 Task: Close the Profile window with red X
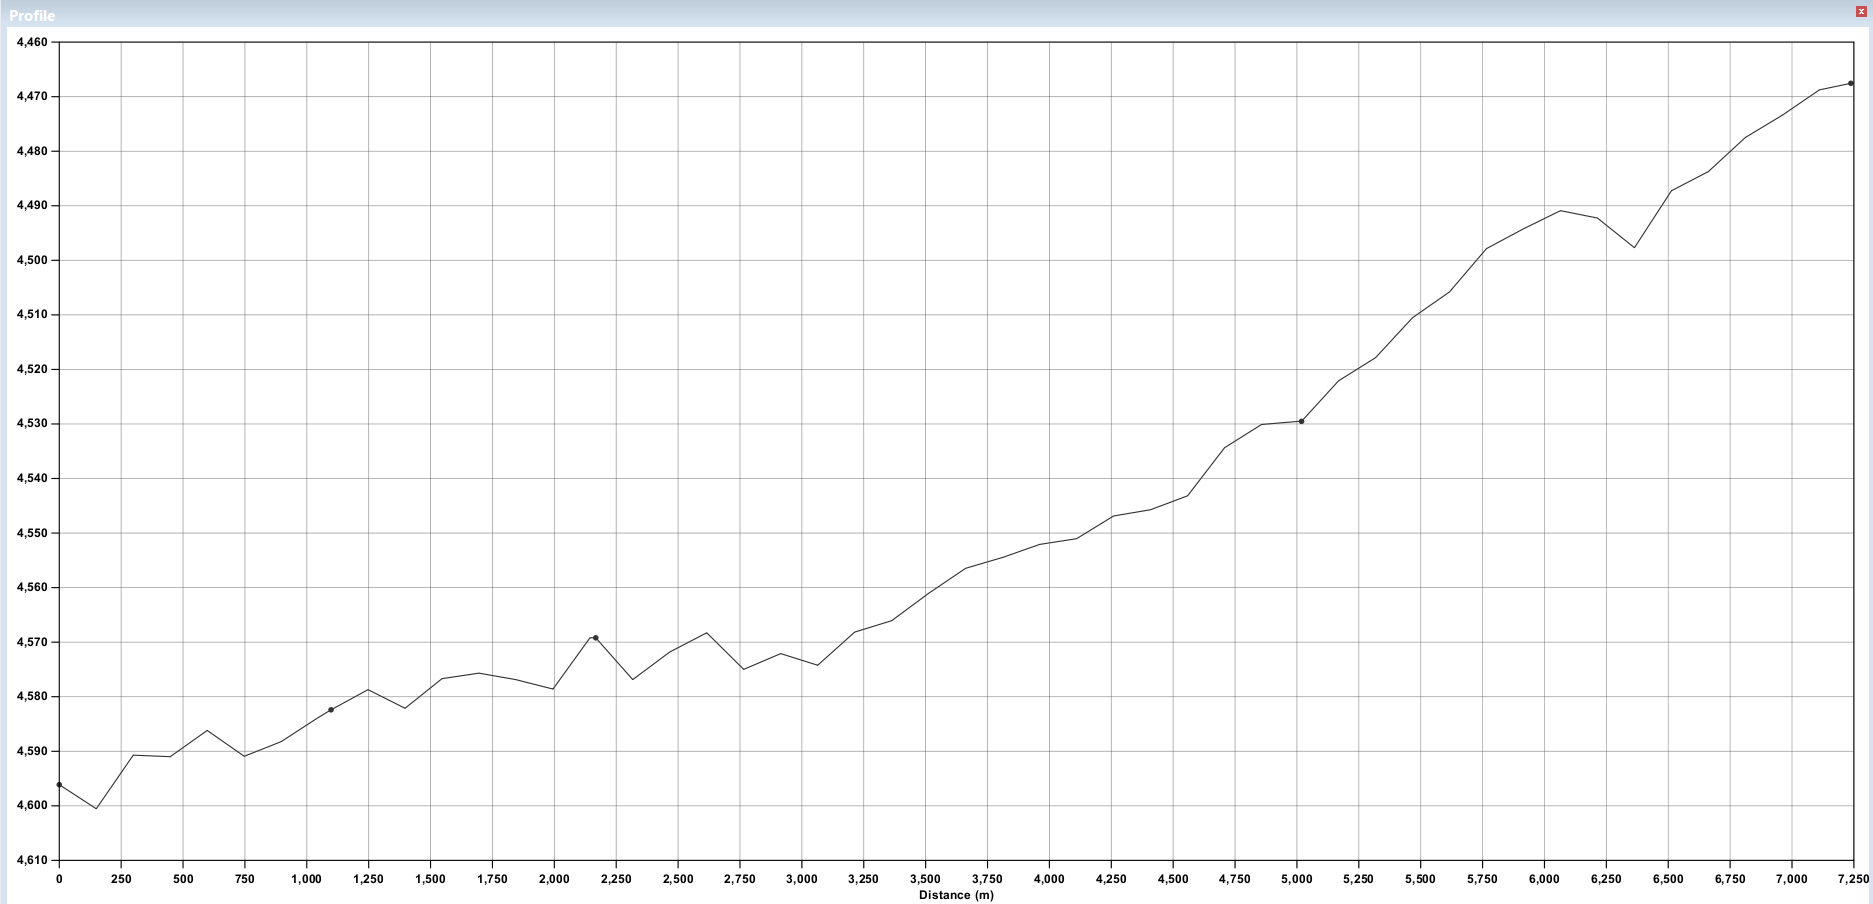tap(1861, 10)
